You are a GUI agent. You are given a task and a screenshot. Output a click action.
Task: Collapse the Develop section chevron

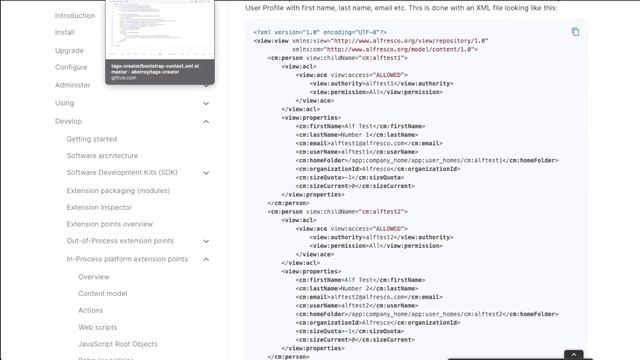206,122
